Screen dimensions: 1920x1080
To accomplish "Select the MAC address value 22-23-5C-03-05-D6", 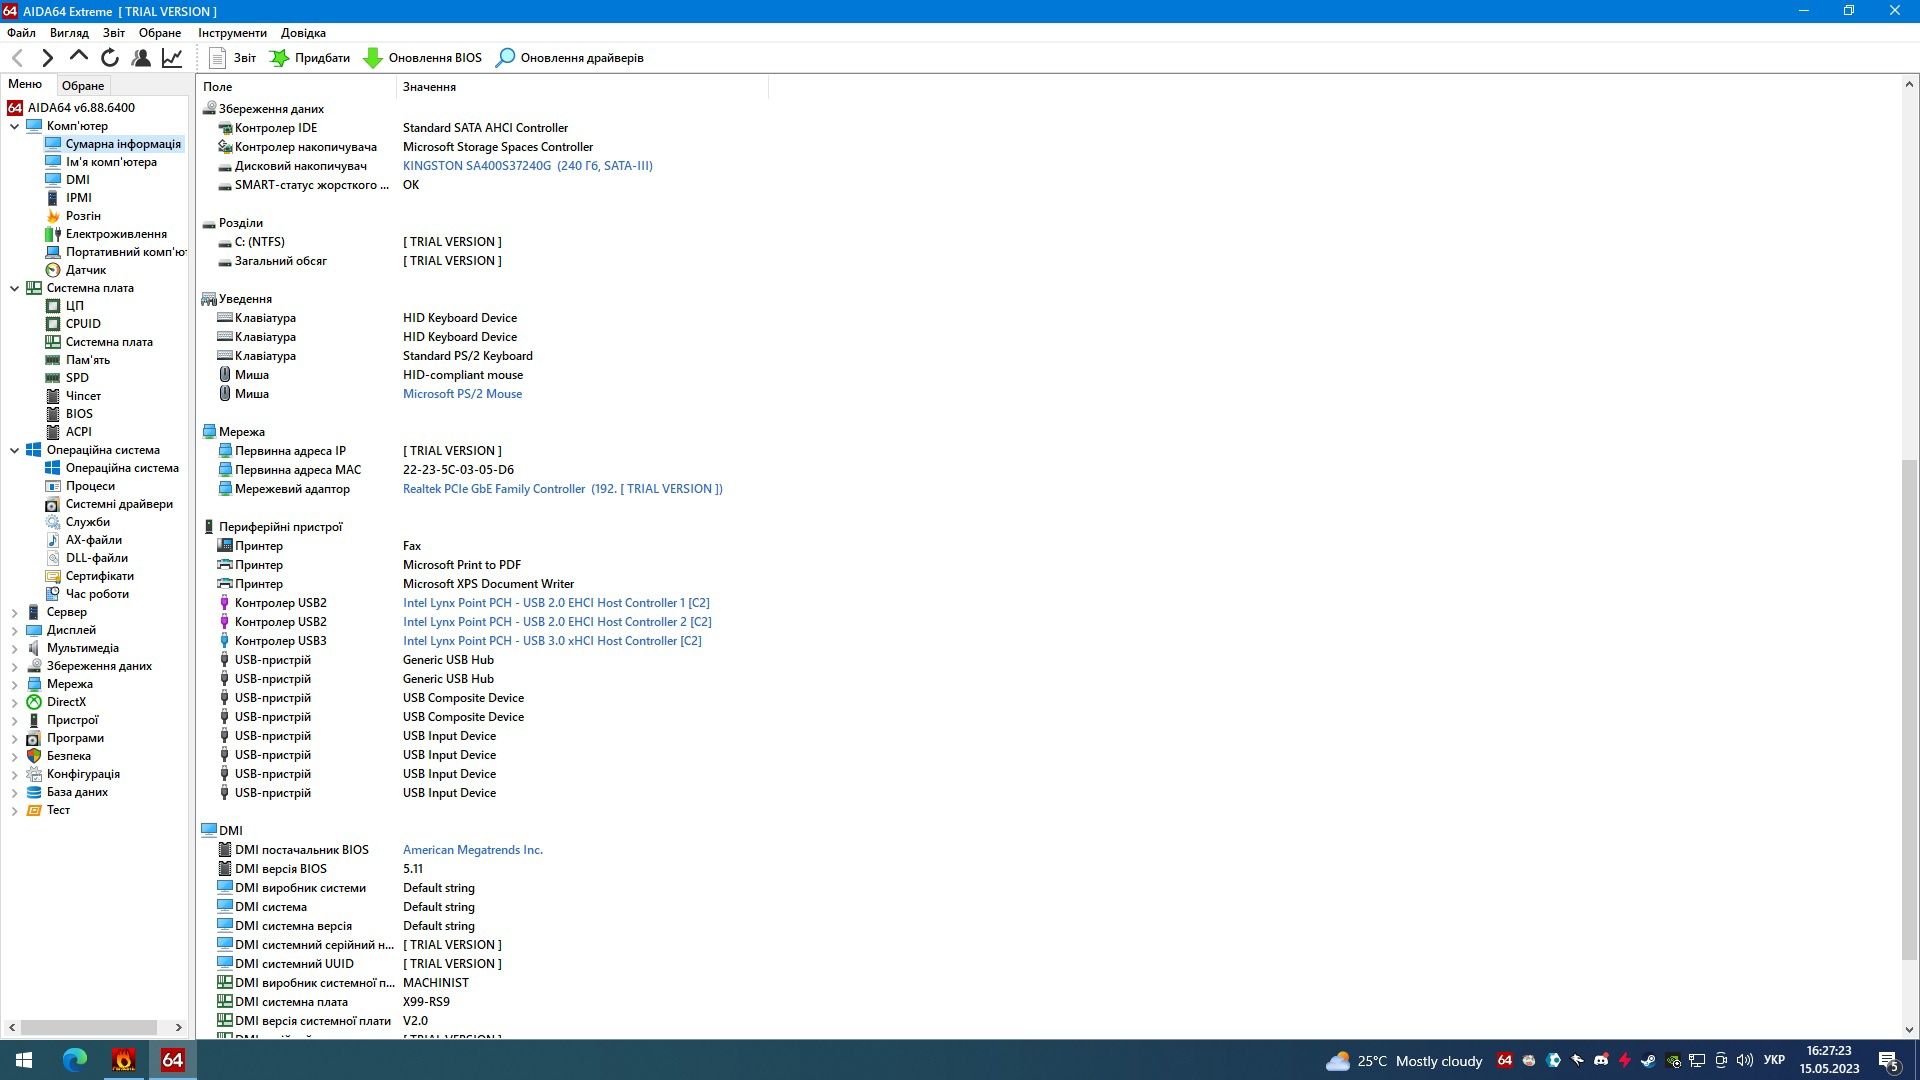I will click(x=458, y=470).
